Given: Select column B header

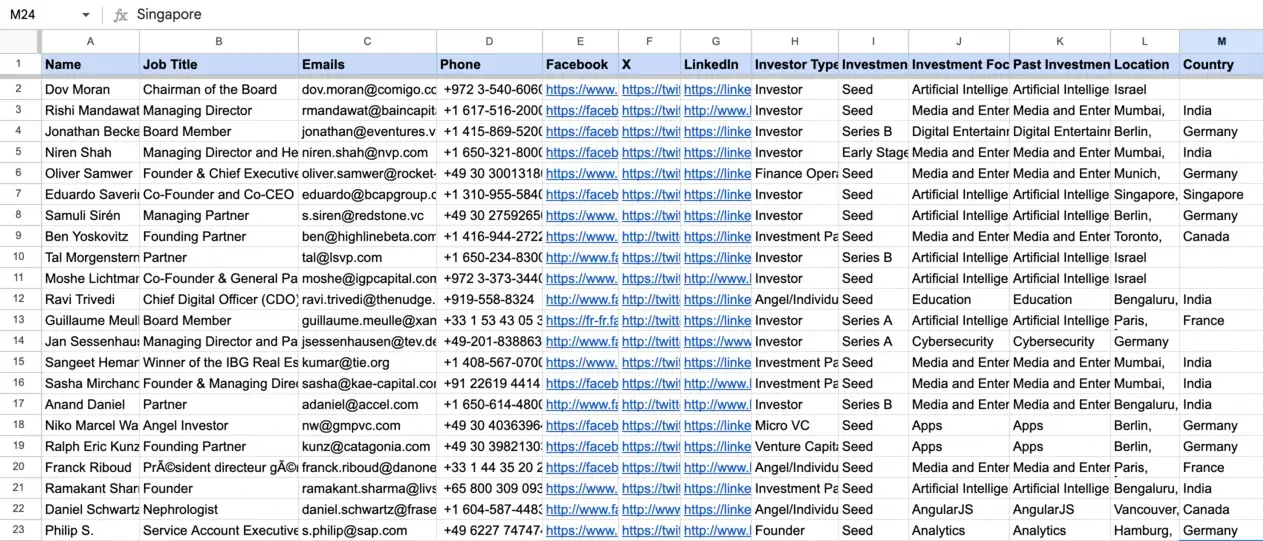Looking at the screenshot, I should click(219, 41).
